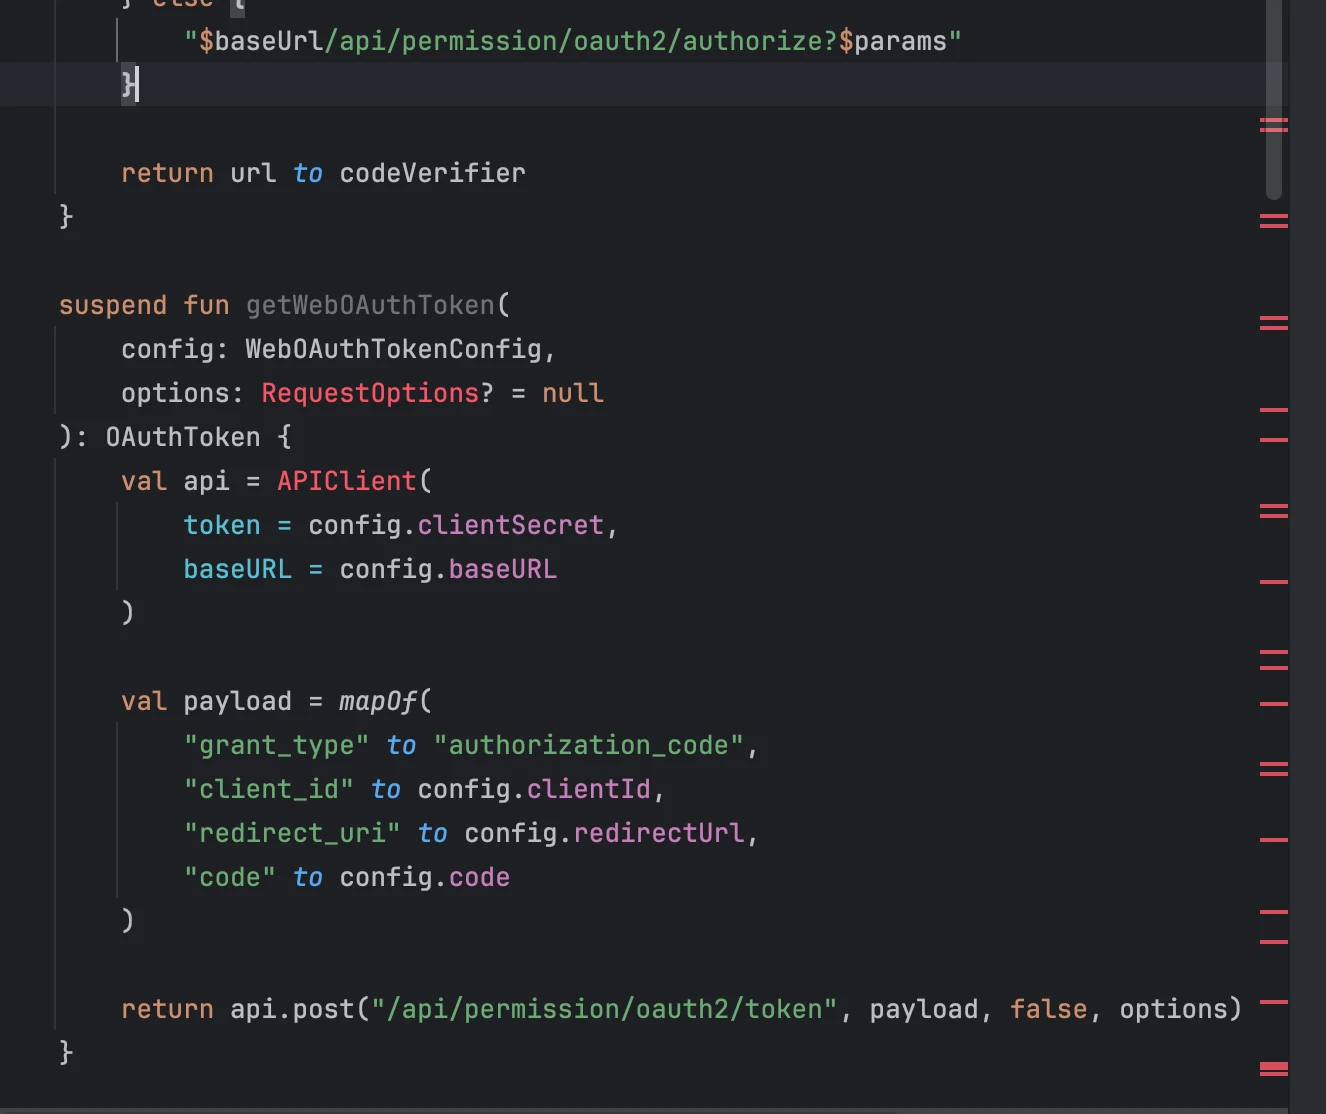Click the "/api/permission/oauth2/token" path string
The image size is (1326, 1114).
coord(603,1009)
